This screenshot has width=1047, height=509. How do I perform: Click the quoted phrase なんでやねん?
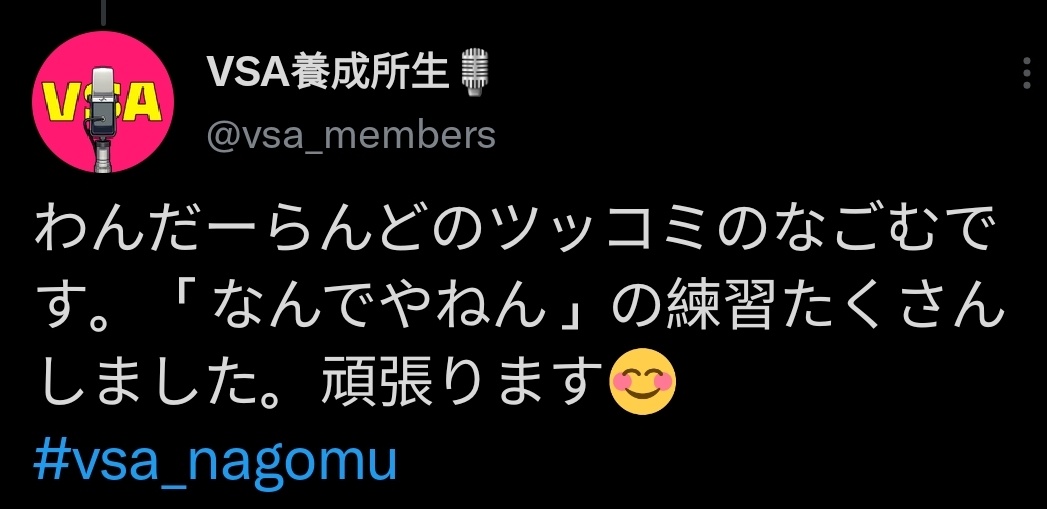[403, 307]
